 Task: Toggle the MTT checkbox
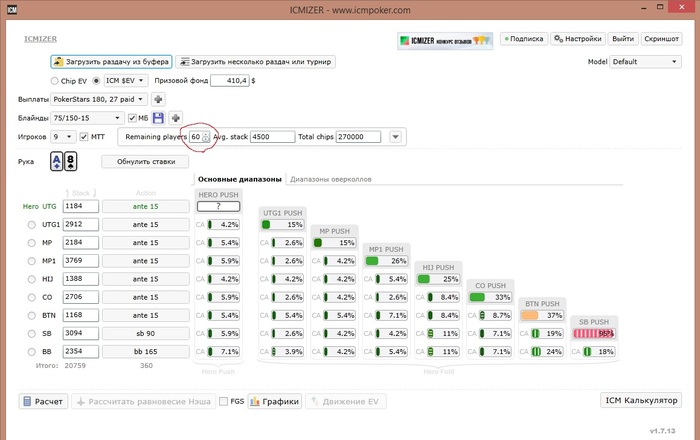tap(83, 137)
